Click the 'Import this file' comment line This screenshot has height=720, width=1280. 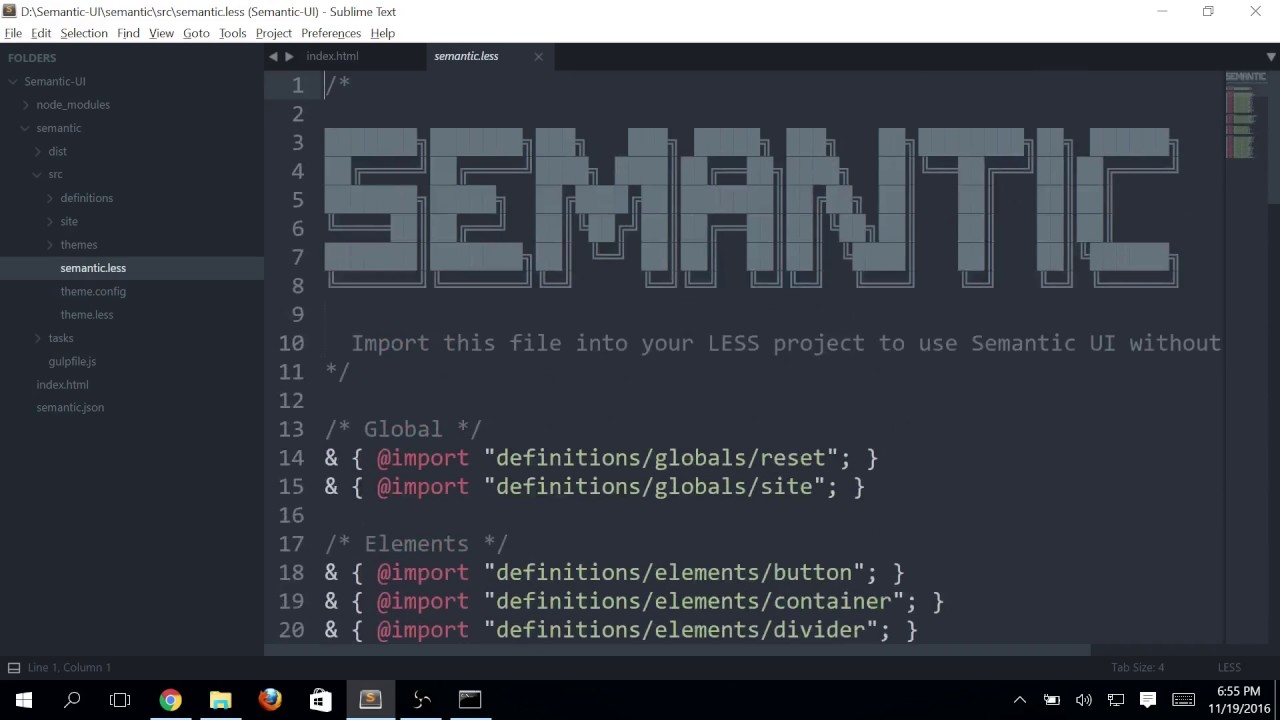click(785, 343)
